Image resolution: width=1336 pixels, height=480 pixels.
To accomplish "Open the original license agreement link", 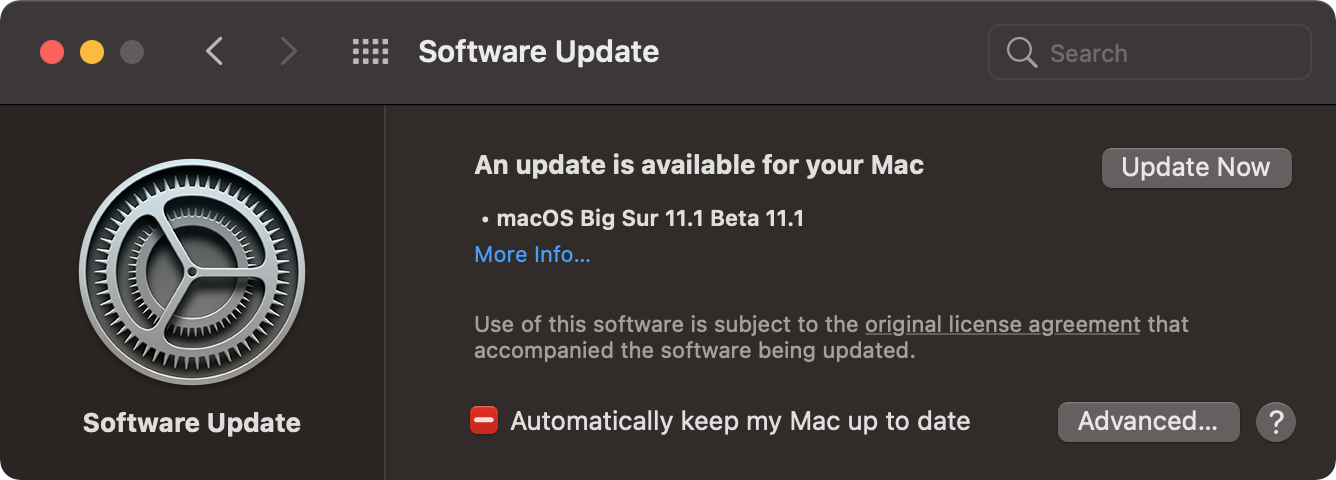I will pyautogui.click(x=1003, y=325).
